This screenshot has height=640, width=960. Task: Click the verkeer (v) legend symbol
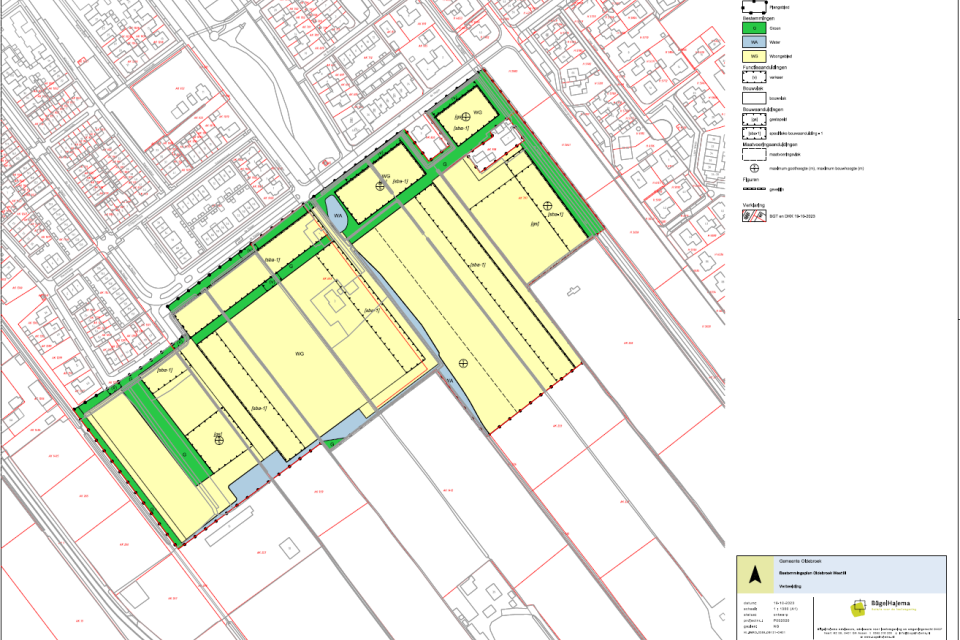point(755,77)
